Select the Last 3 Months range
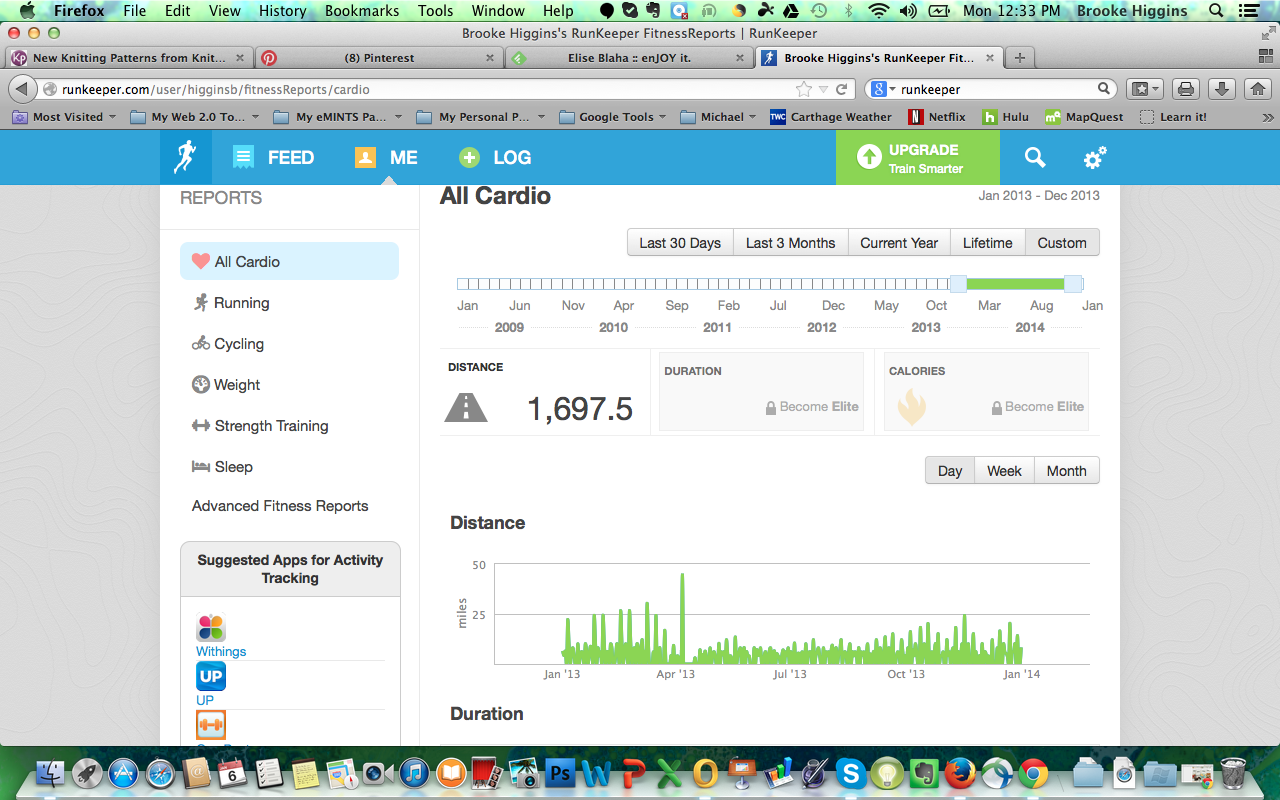 point(791,243)
